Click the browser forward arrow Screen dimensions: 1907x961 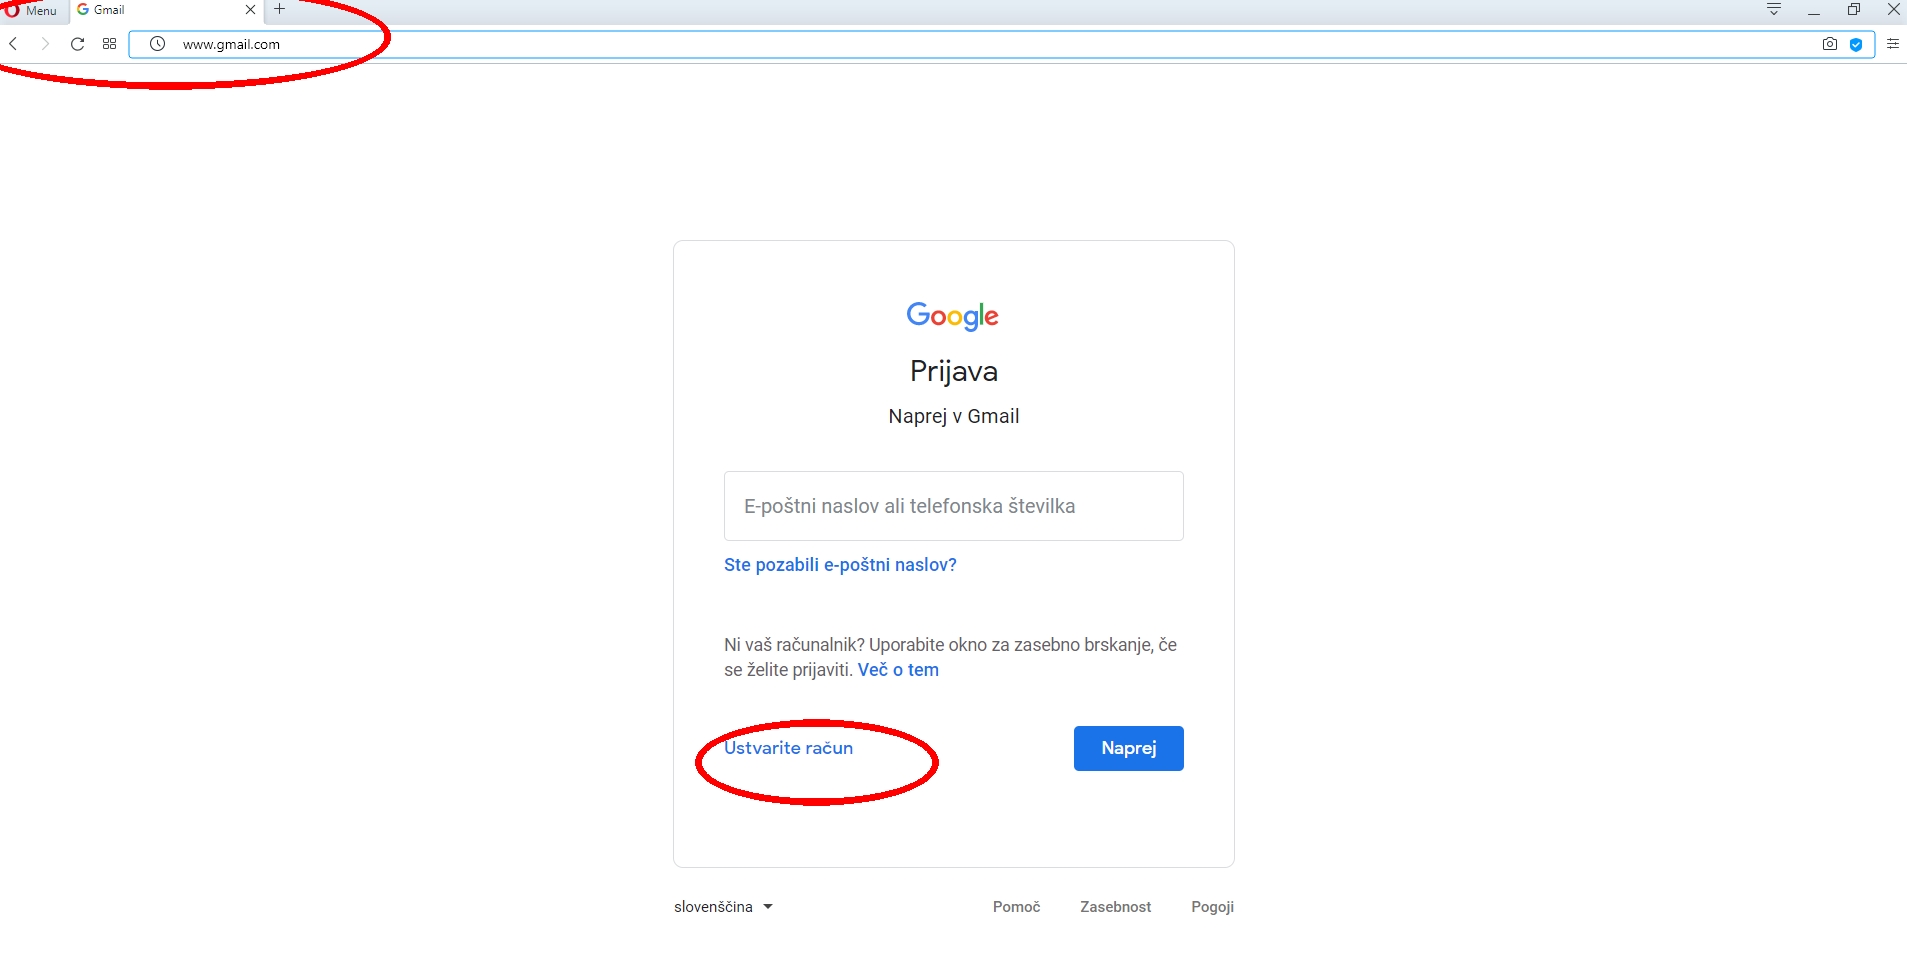point(45,44)
